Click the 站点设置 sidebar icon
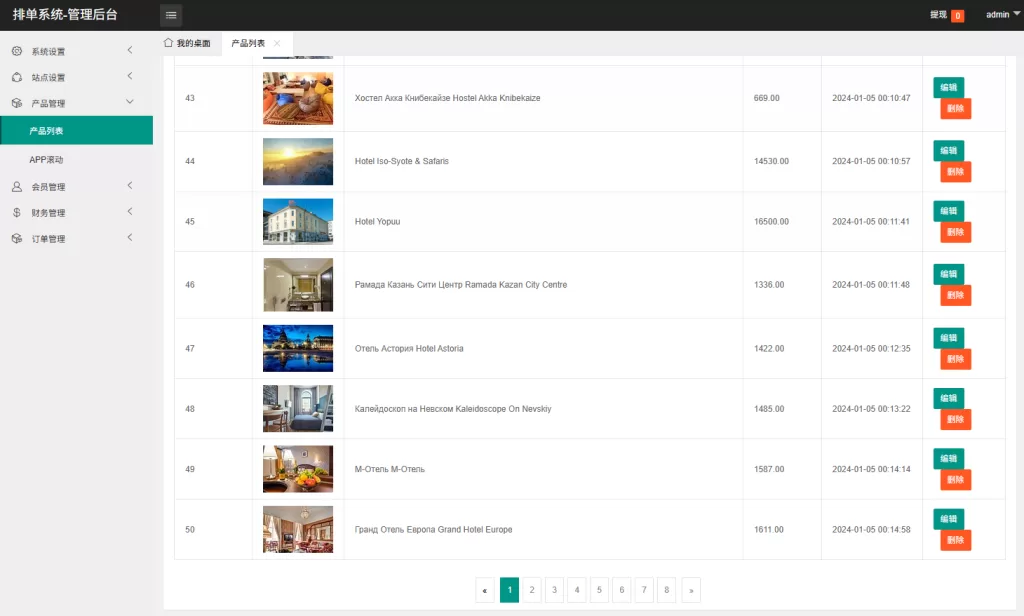 [17, 77]
